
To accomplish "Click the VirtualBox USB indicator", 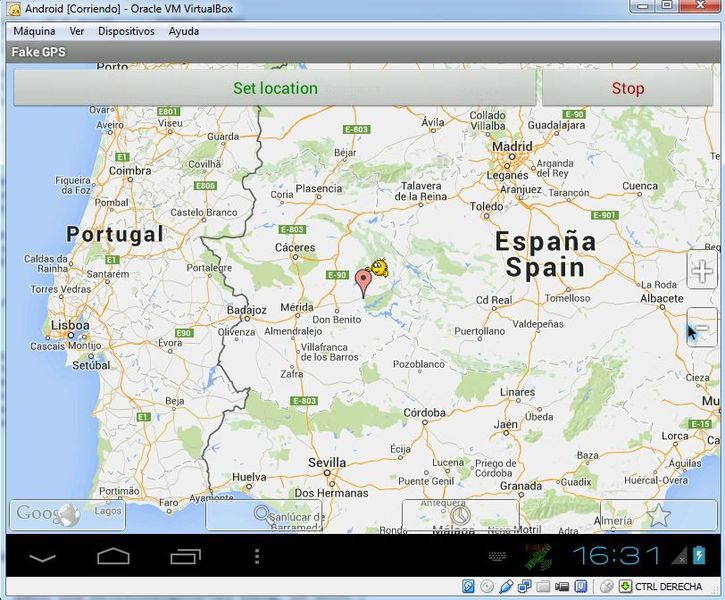I will tap(506, 587).
